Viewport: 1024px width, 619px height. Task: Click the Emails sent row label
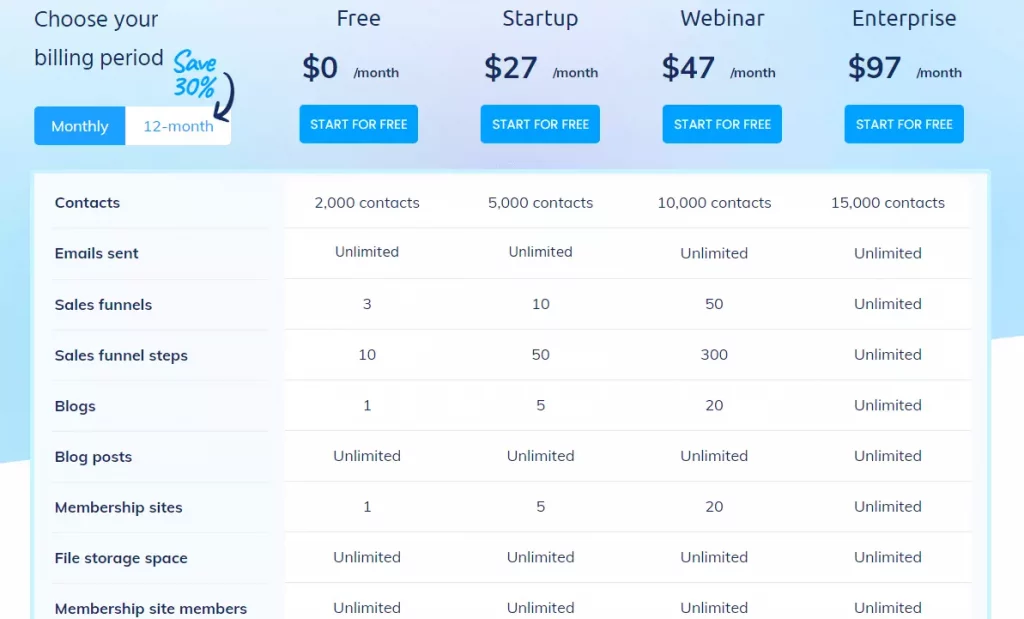click(97, 253)
